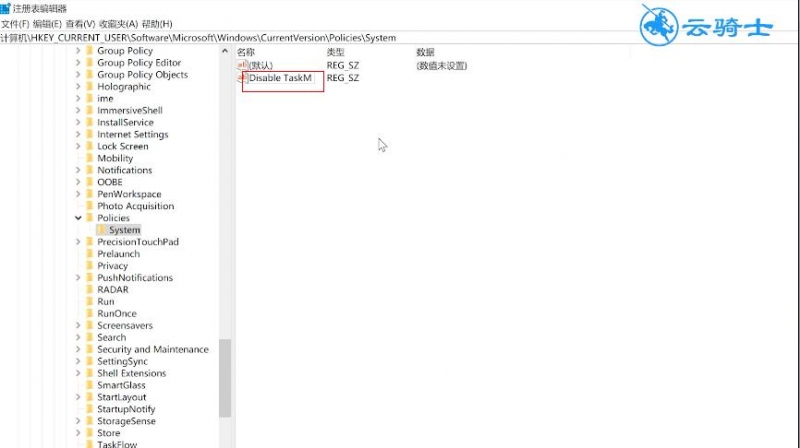Click the Shell Extensions folder icon
Screen dimensions: 800x448
[x=90, y=373]
